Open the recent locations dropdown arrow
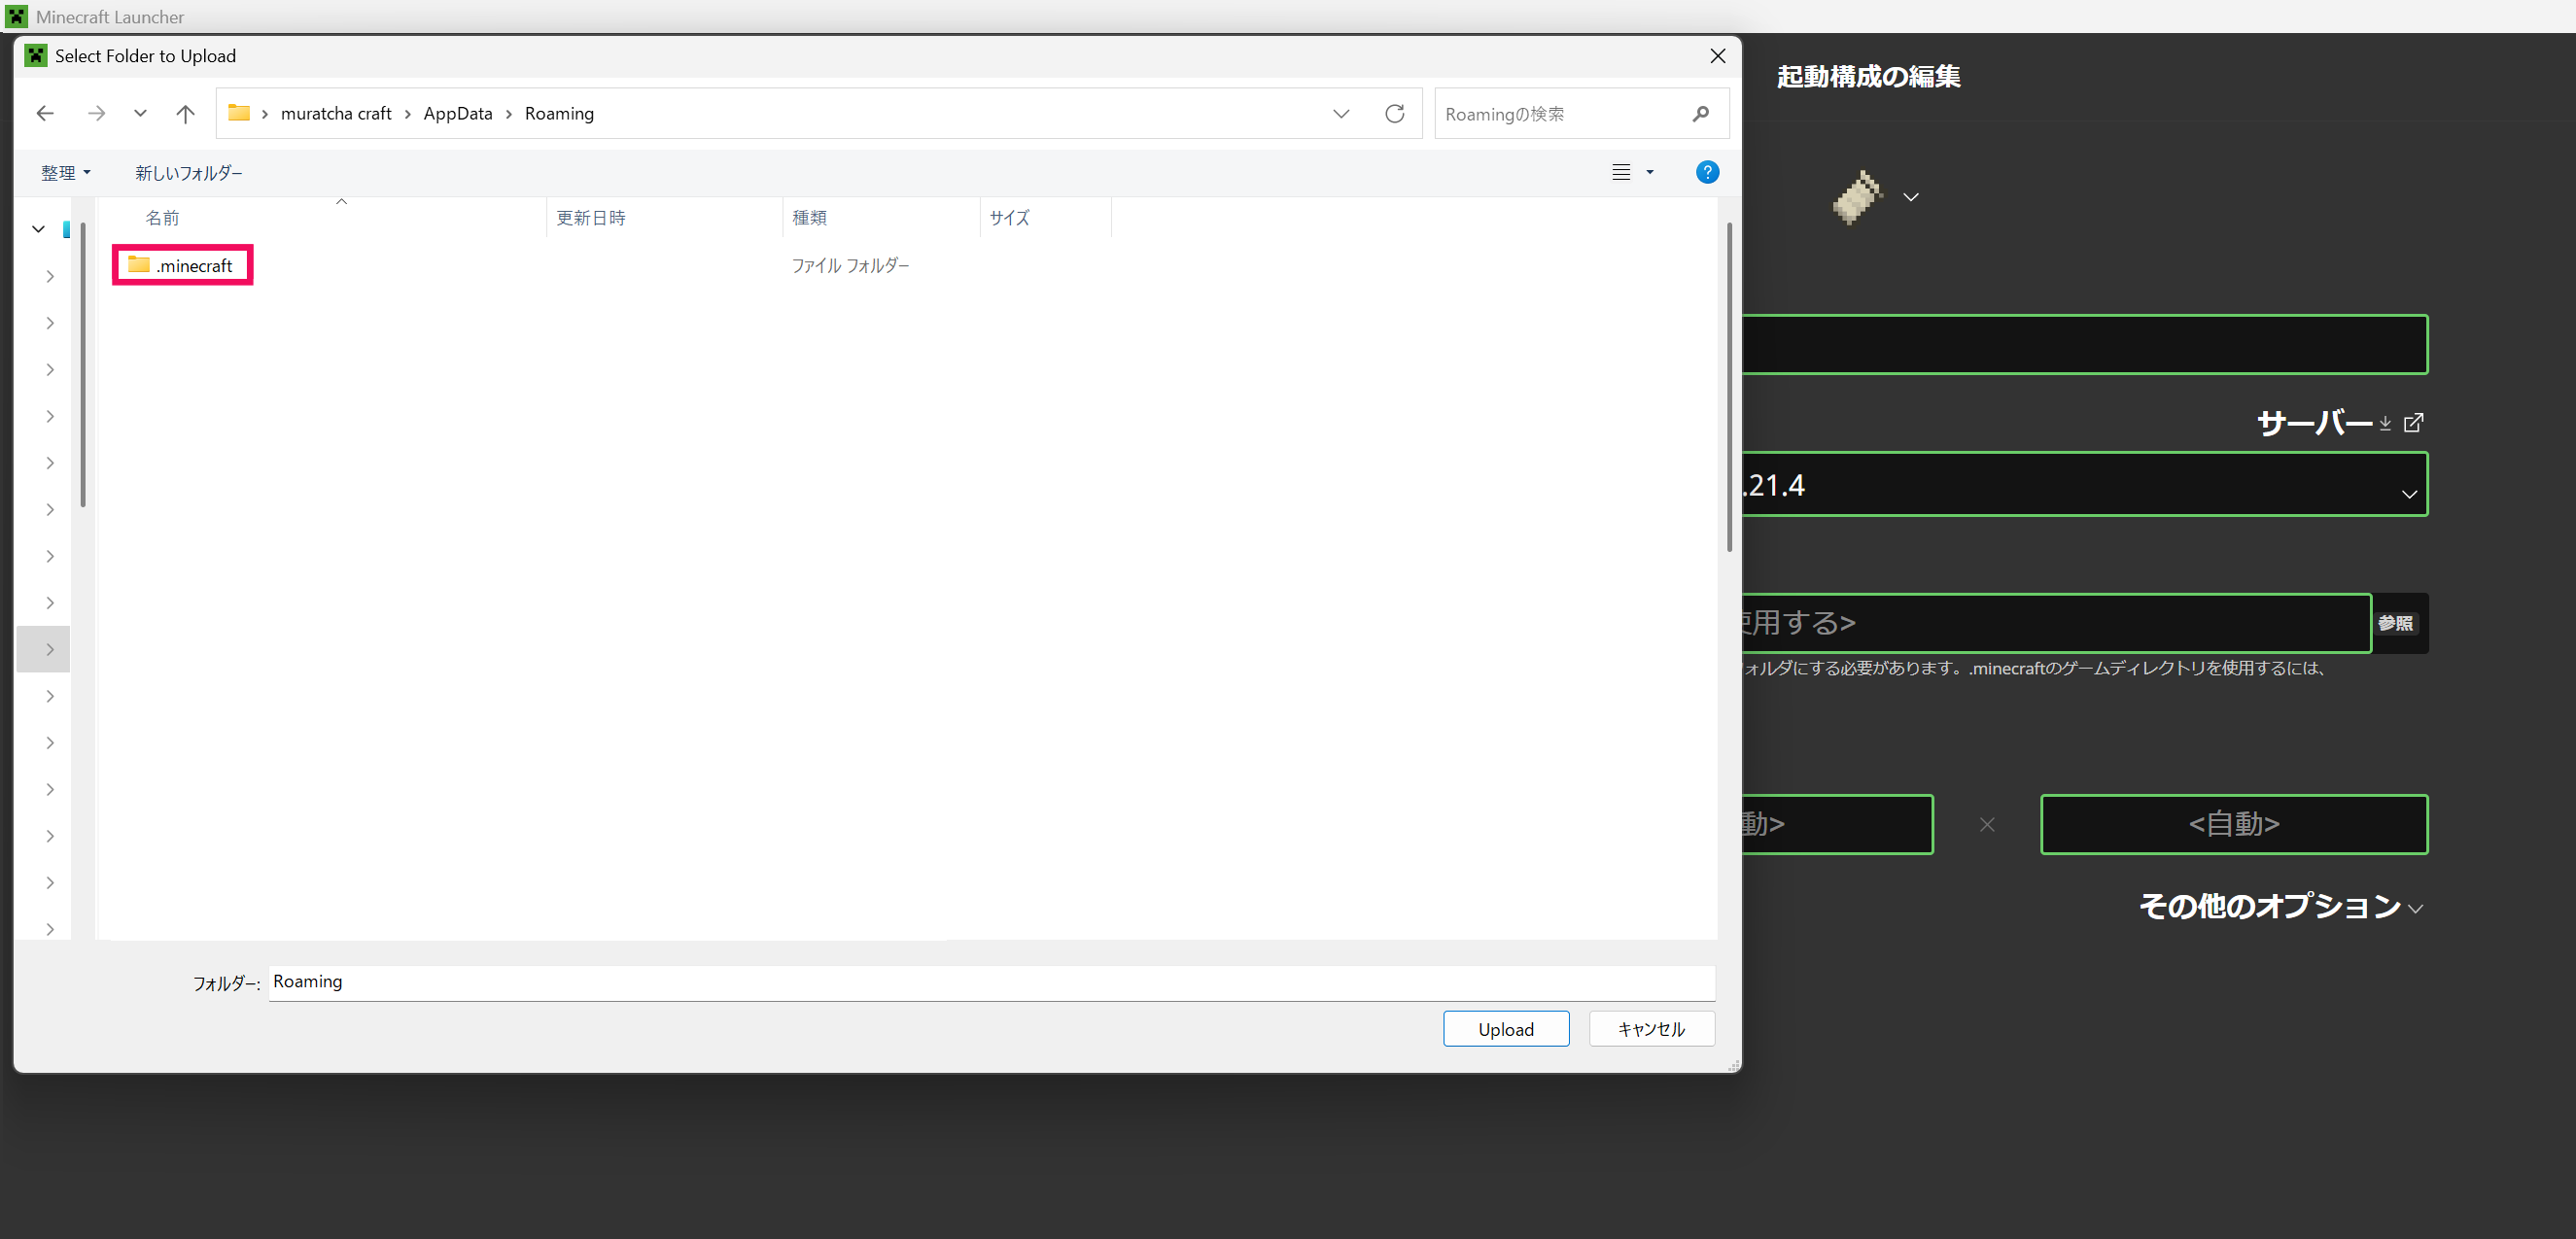 (140, 114)
